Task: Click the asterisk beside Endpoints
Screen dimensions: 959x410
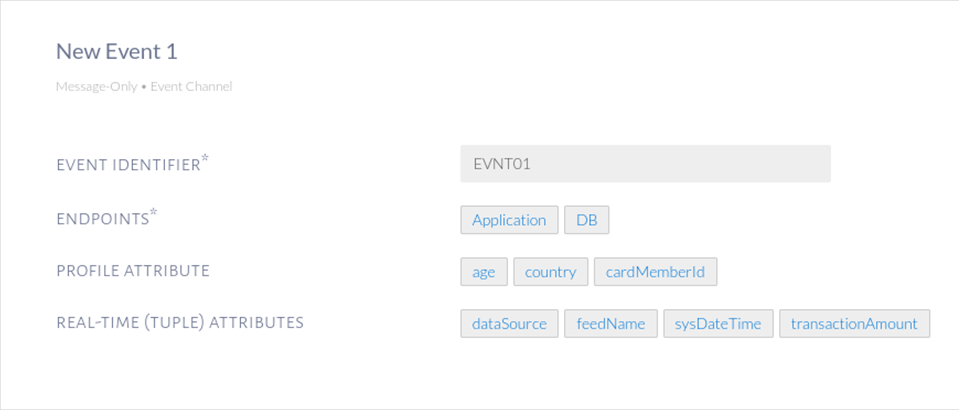Action: coord(153,213)
